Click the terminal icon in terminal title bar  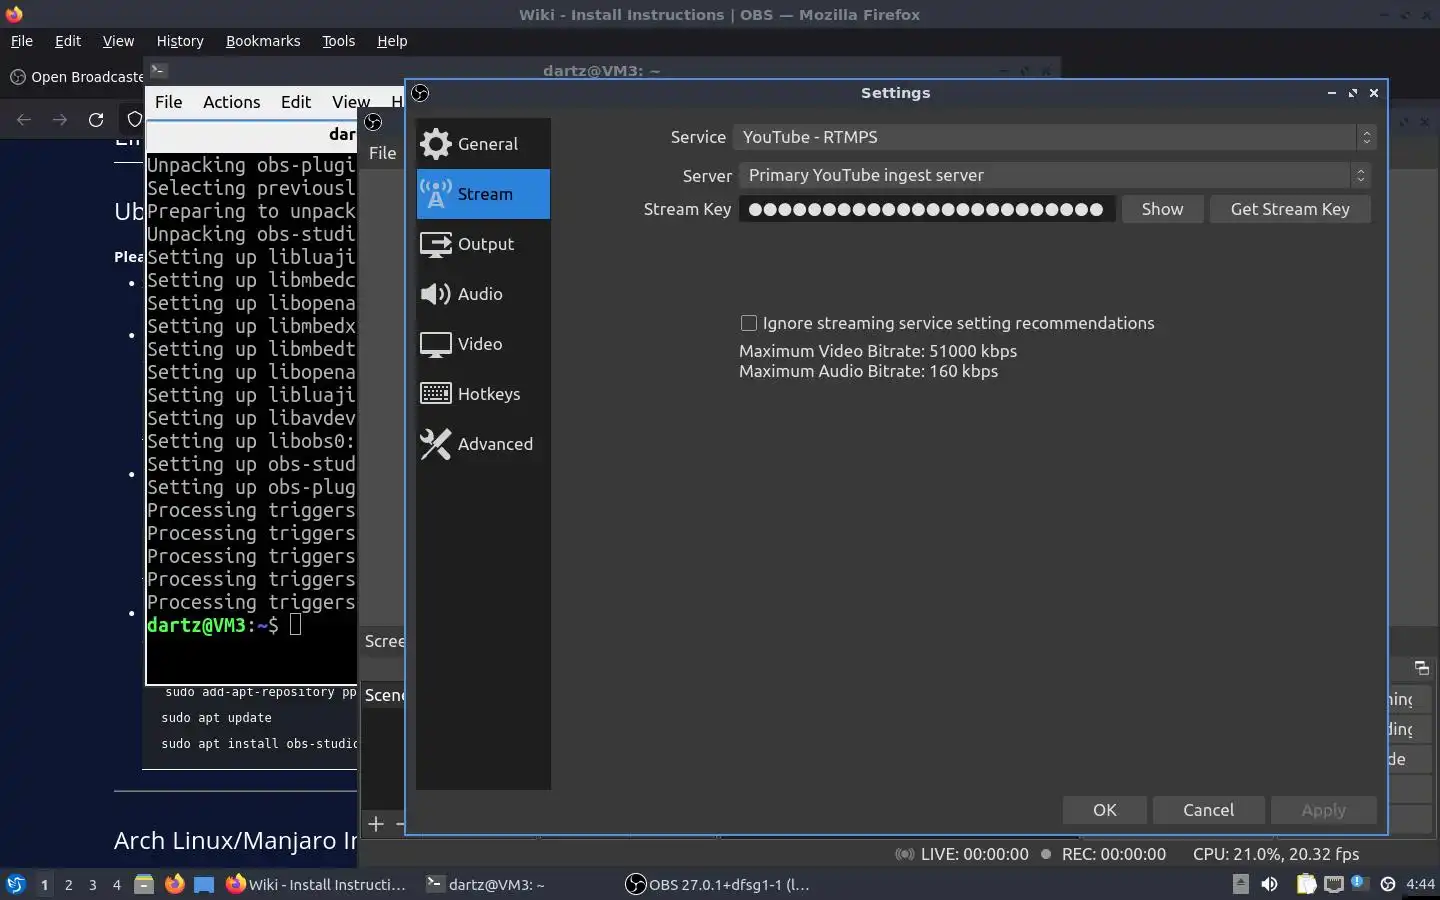click(x=159, y=70)
